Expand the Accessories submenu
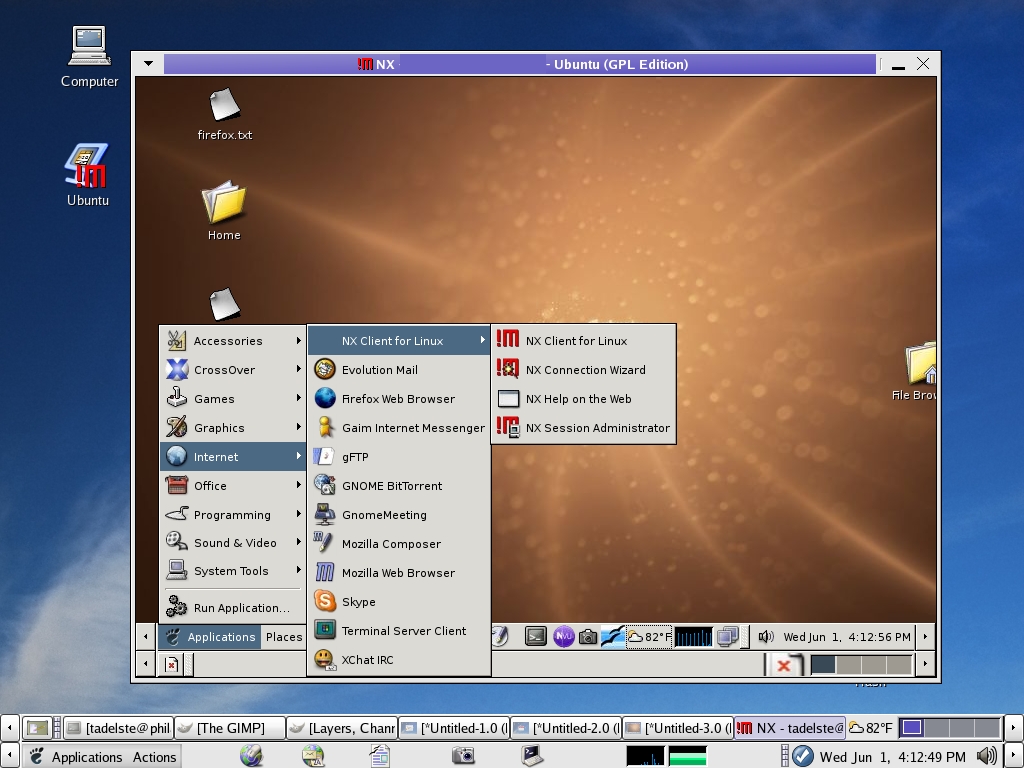 pos(228,341)
